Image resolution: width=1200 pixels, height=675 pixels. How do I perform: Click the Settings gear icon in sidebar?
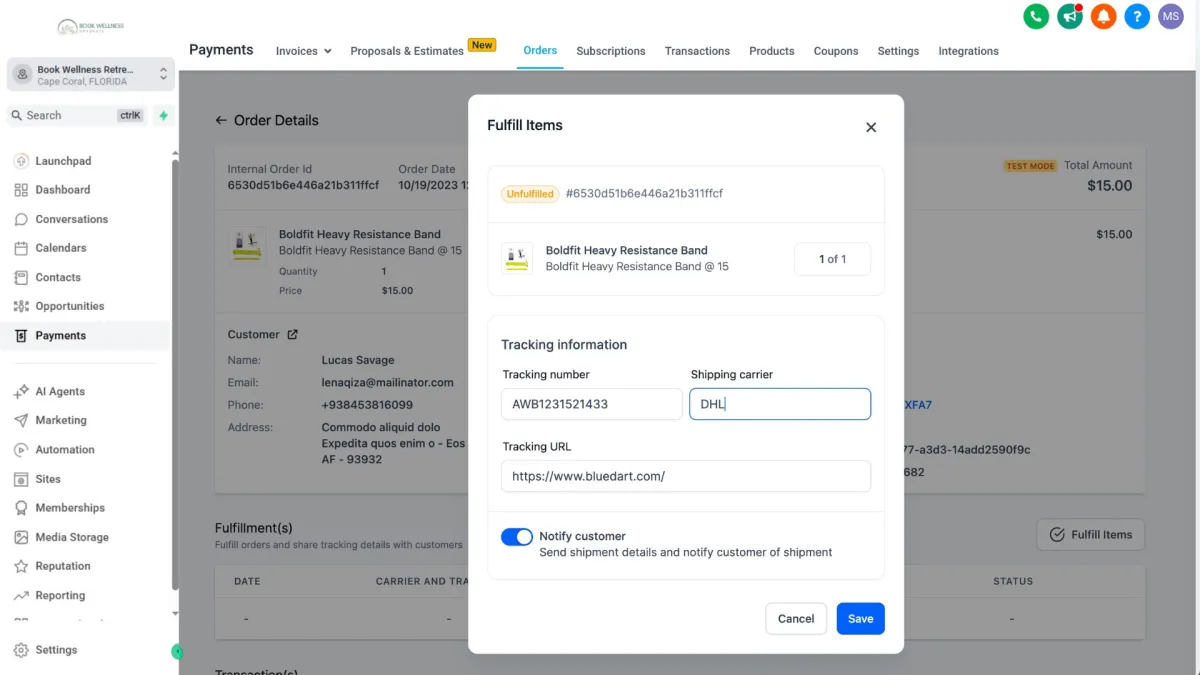(21, 650)
